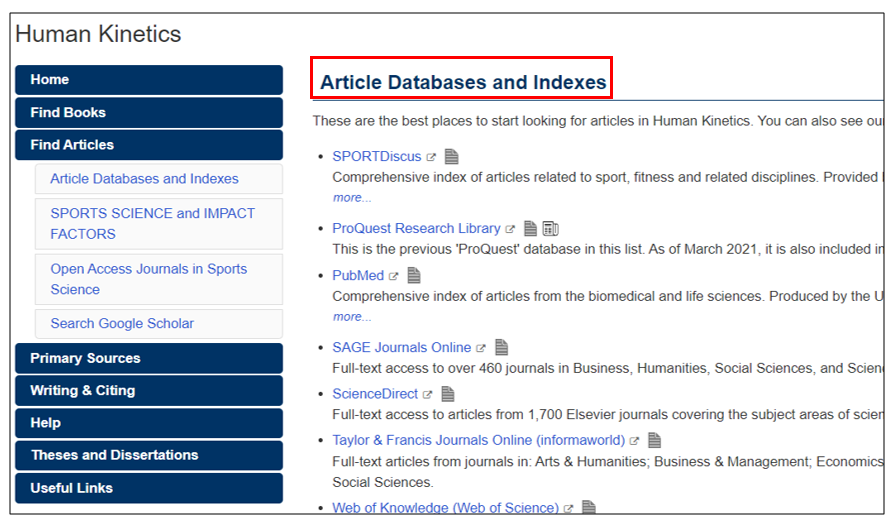Click the external link icon beside PubMed
This screenshot has height=525, width=892.
point(394,276)
